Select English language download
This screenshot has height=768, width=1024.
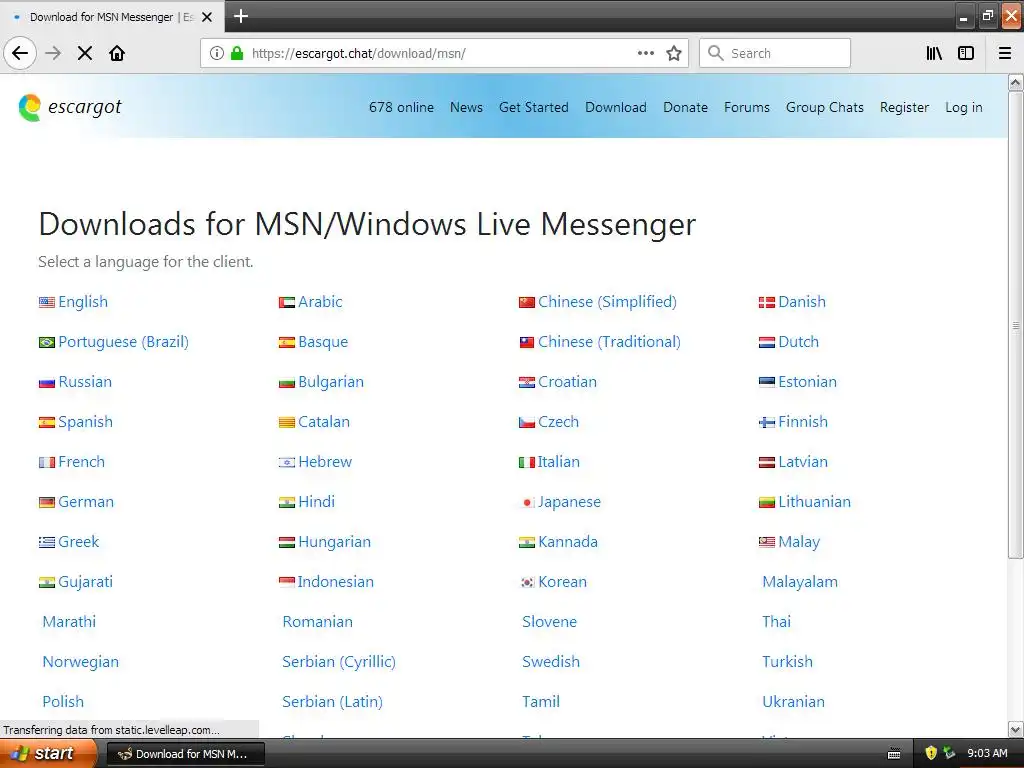[x=83, y=302]
